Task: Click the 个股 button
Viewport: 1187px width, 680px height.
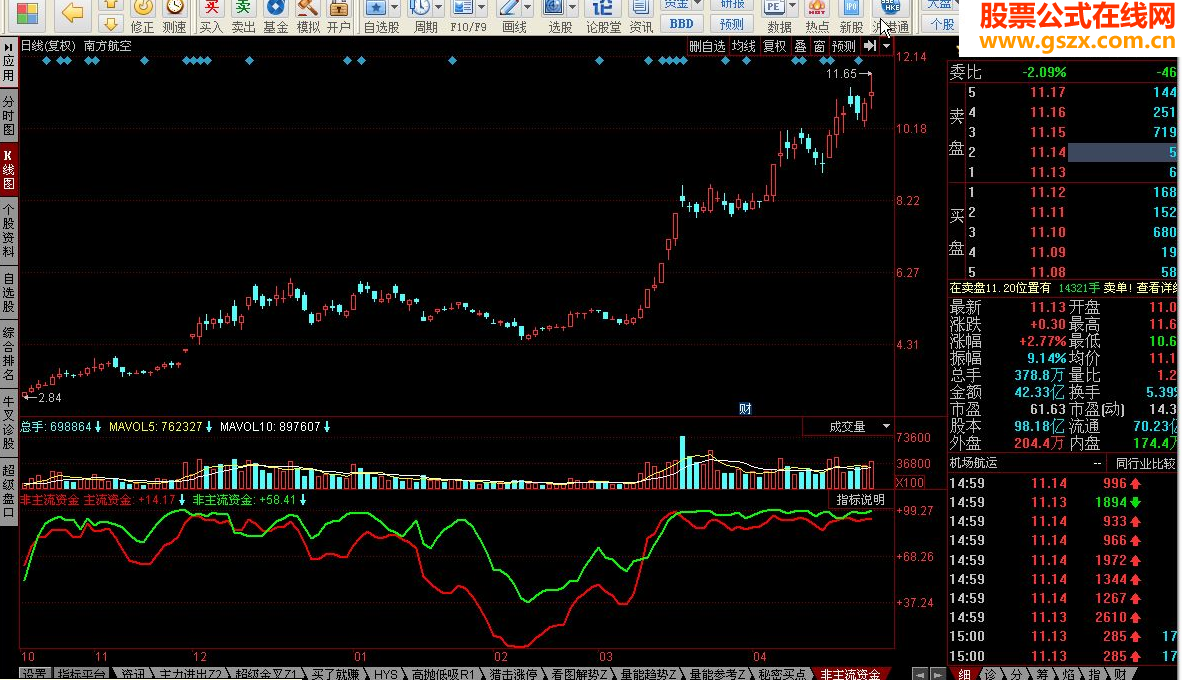Action: [x=941, y=24]
